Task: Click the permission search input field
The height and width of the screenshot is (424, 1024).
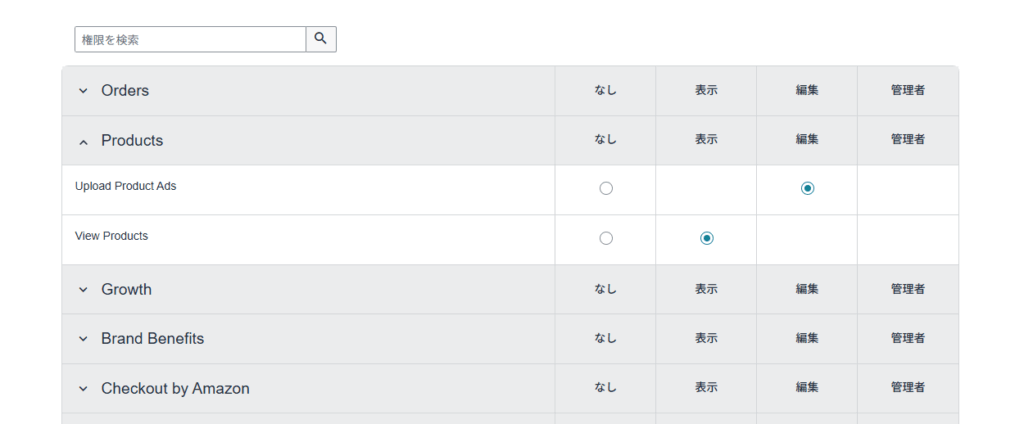Action: pyautogui.click(x=190, y=39)
